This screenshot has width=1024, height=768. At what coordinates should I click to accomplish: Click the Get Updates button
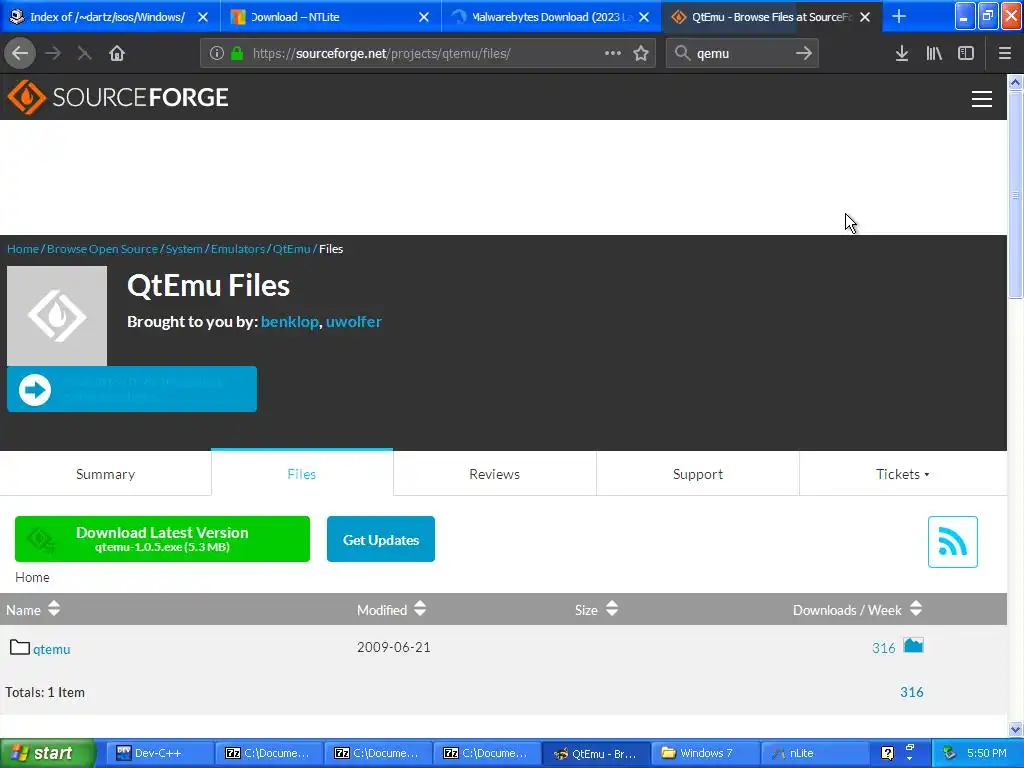tap(381, 539)
